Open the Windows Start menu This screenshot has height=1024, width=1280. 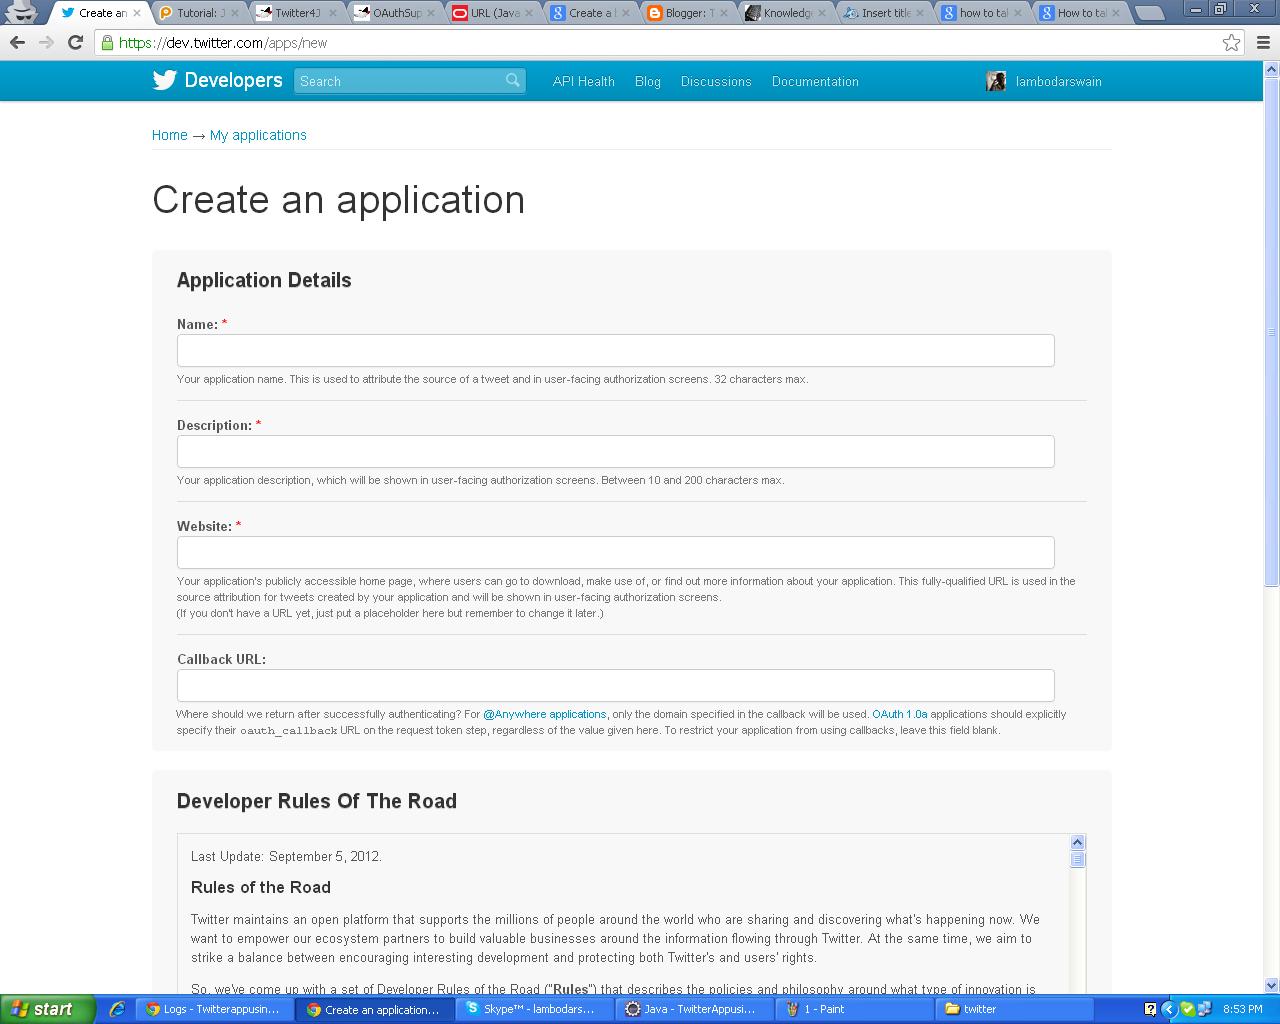(x=47, y=1009)
